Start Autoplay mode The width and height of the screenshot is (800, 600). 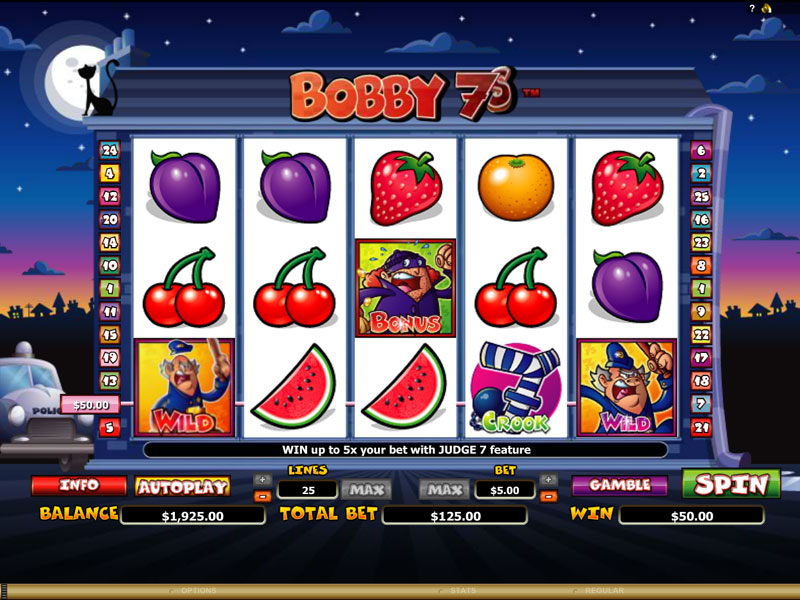coord(183,486)
